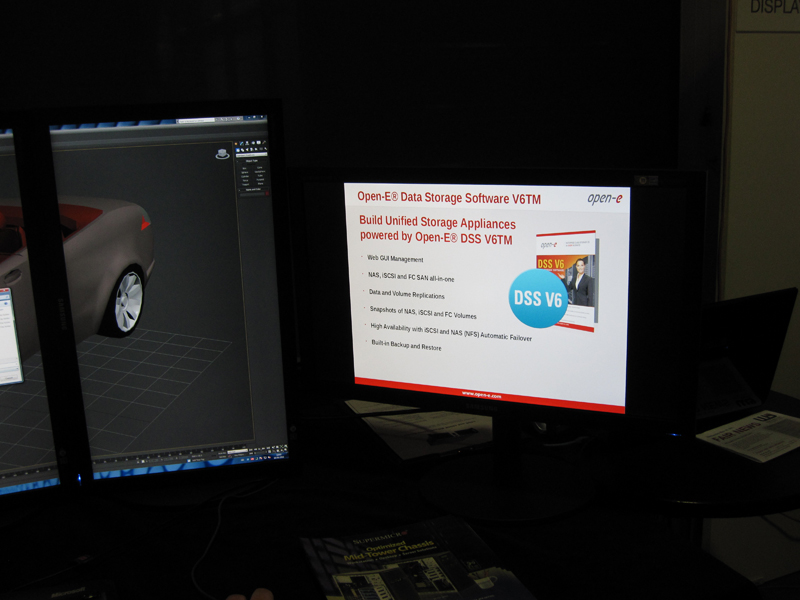Select the Shapes category icon
The image size is (800, 600).
pos(242,150)
